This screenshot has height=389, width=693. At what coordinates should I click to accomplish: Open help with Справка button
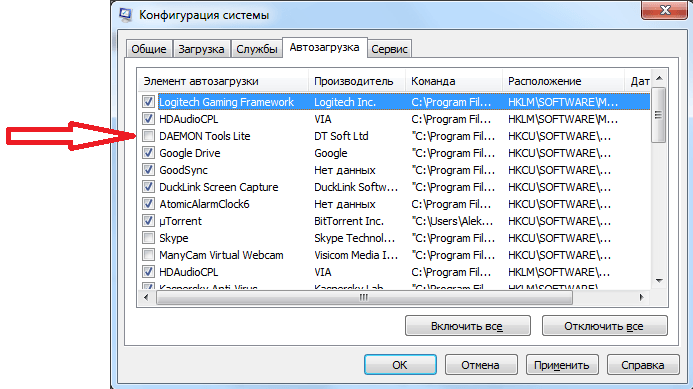click(x=643, y=365)
